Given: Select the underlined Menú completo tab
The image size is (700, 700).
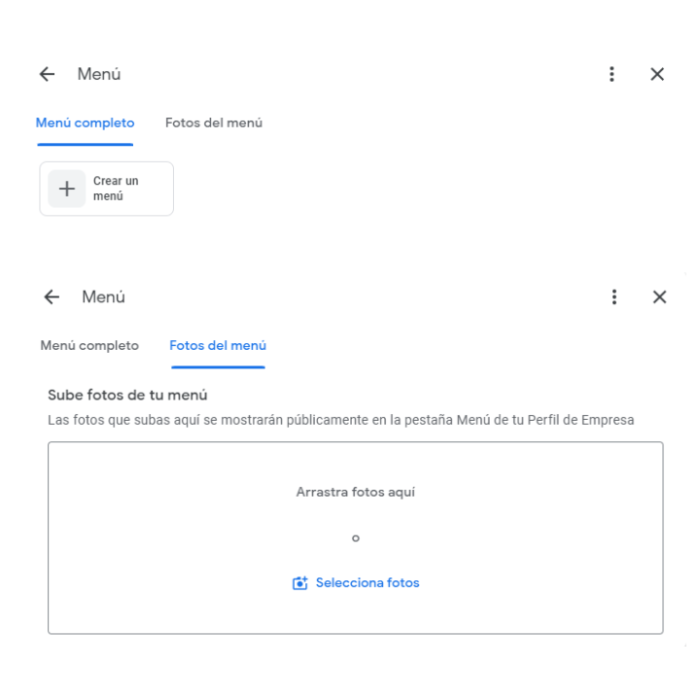Looking at the screenshot, I should (x=85, y=123).
